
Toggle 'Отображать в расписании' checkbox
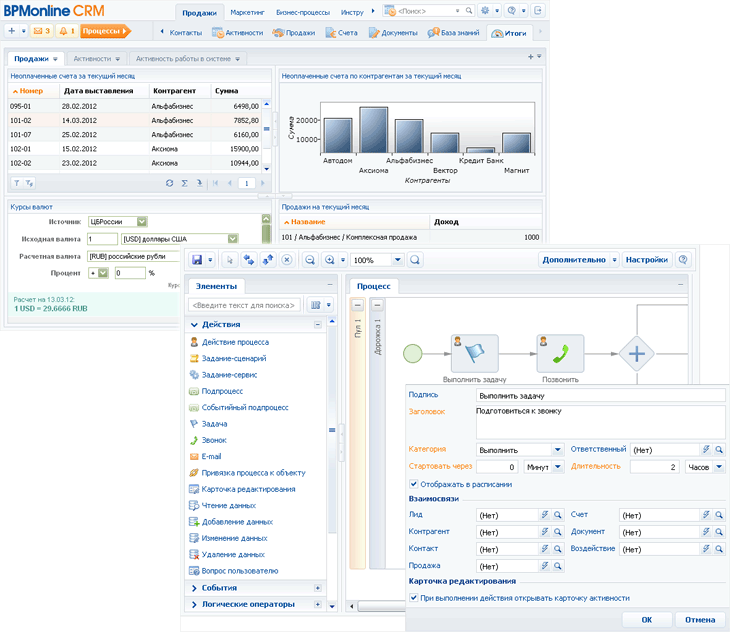click(x=414, y=484)
